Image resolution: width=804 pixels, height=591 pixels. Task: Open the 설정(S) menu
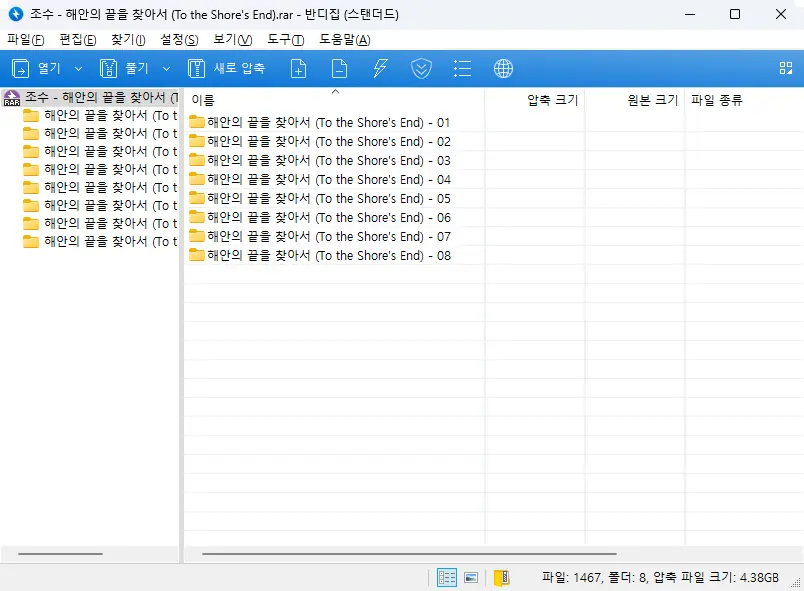coord(178,40)
